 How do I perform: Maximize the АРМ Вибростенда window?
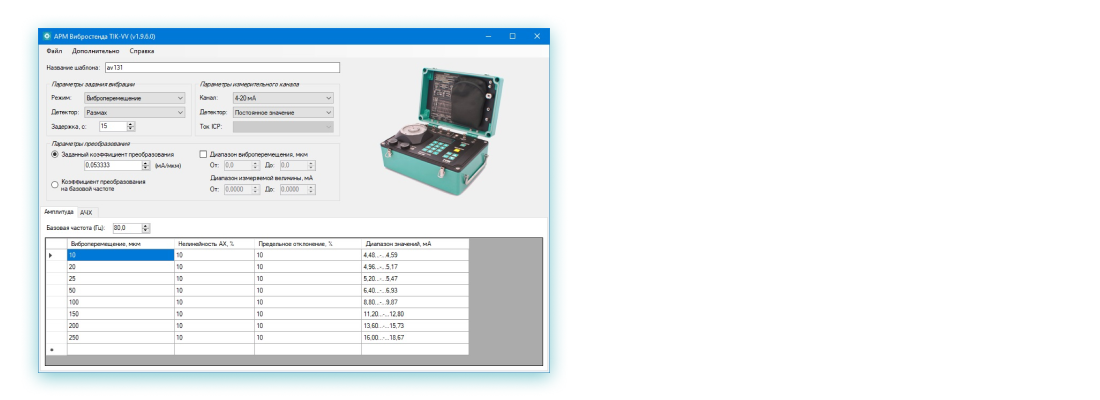513,36
